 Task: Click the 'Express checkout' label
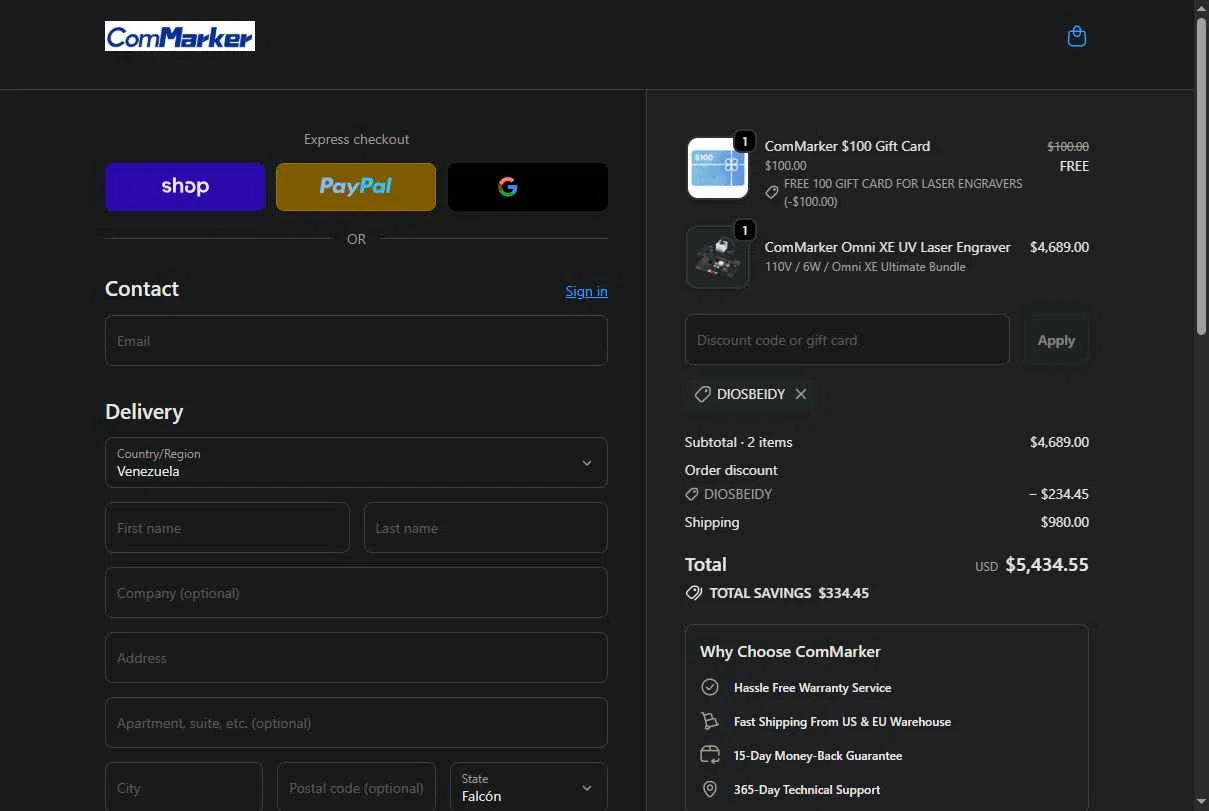click(x=356, y=140)
